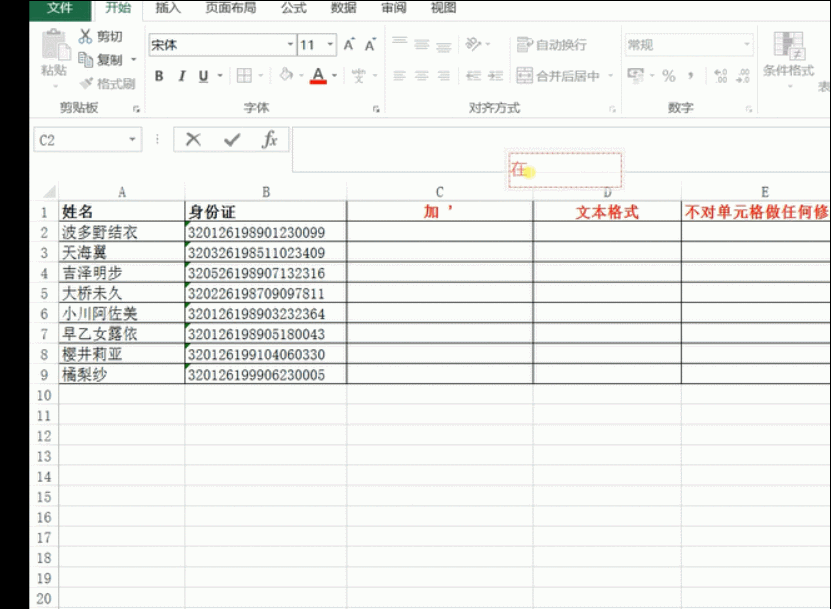The image size is (831, 609).
Task: Open font (字体) group dialog launcher
Action: pyautogui.click(x=376, y=109)
